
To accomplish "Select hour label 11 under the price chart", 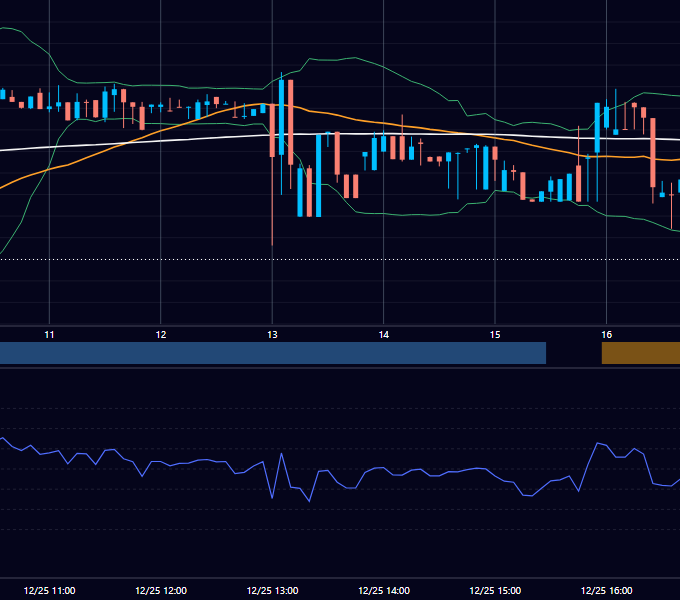I will (49, 335).
